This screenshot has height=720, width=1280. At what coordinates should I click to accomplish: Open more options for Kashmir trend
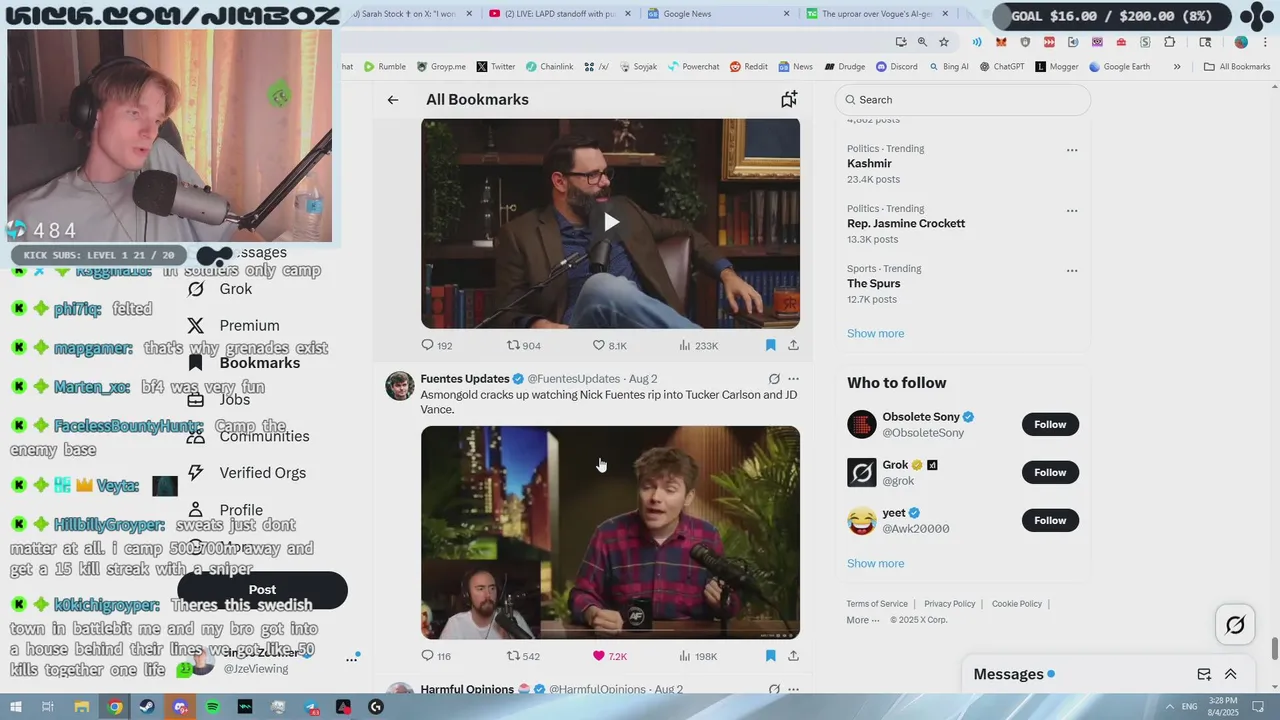1072,150
